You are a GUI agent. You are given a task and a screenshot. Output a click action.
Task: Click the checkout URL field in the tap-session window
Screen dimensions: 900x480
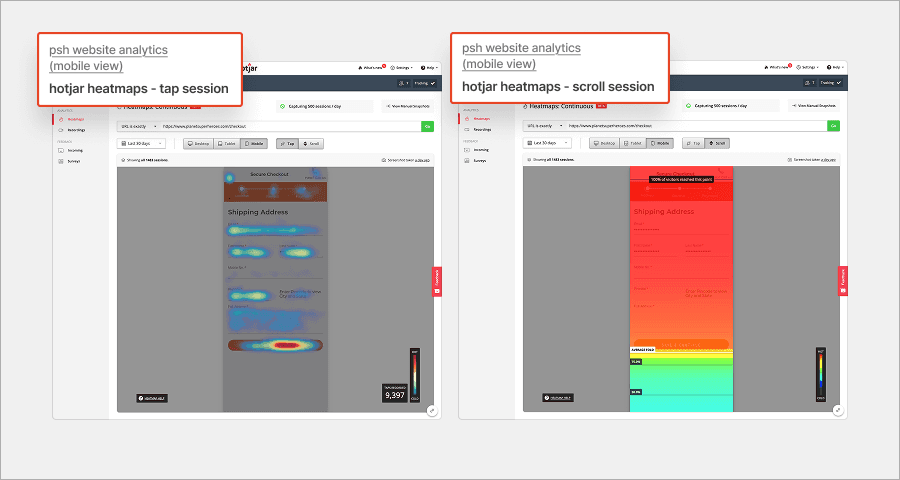[x=290, y=126]
